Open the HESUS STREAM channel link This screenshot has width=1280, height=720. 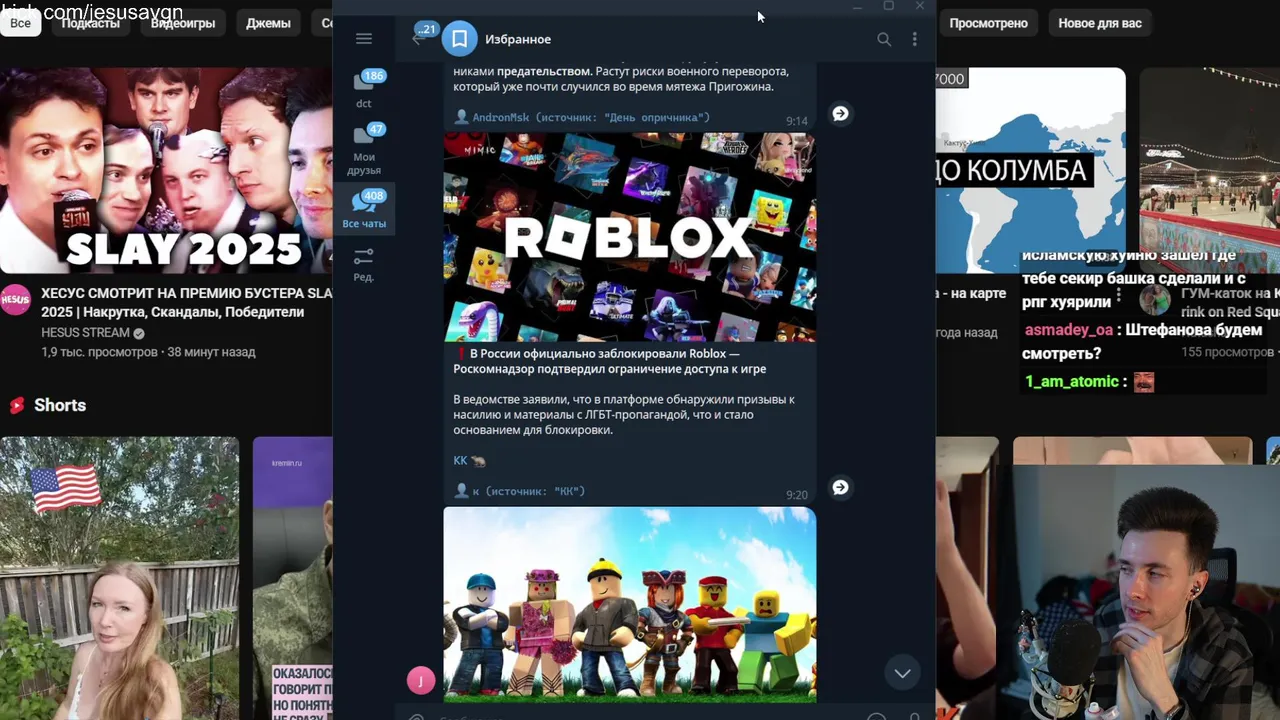[x=85, y=332]
